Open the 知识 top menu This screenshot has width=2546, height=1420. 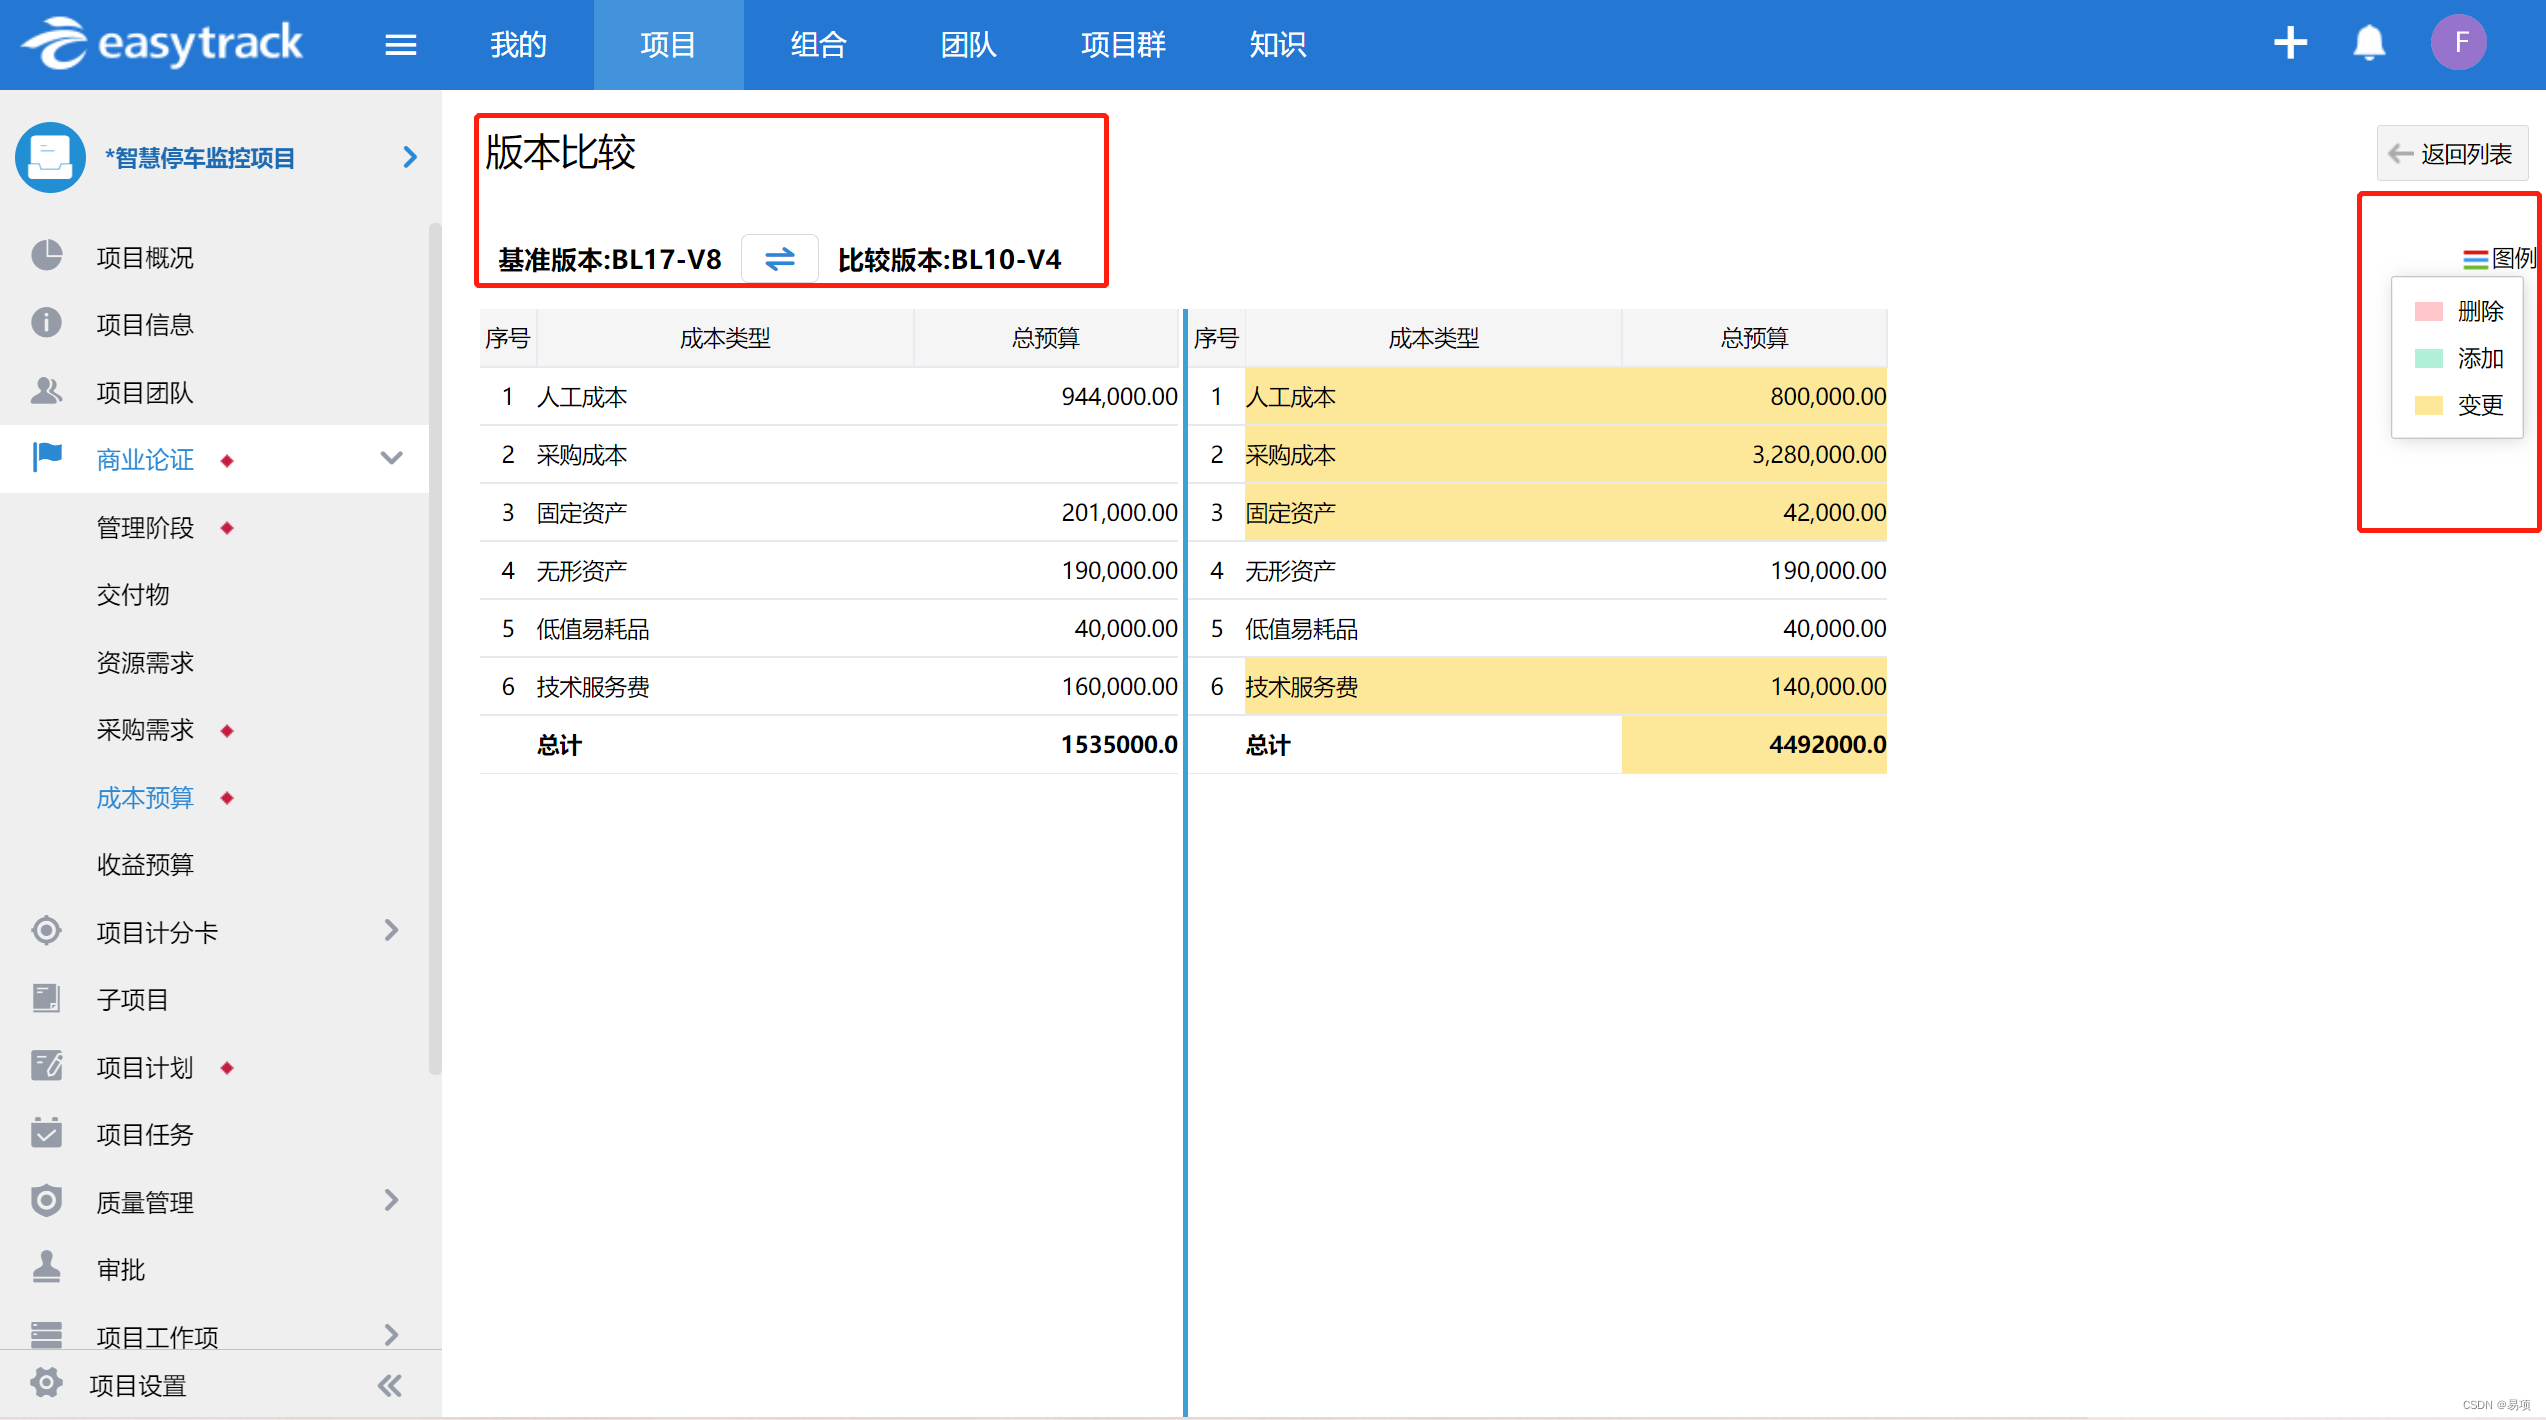(1277, 45)
